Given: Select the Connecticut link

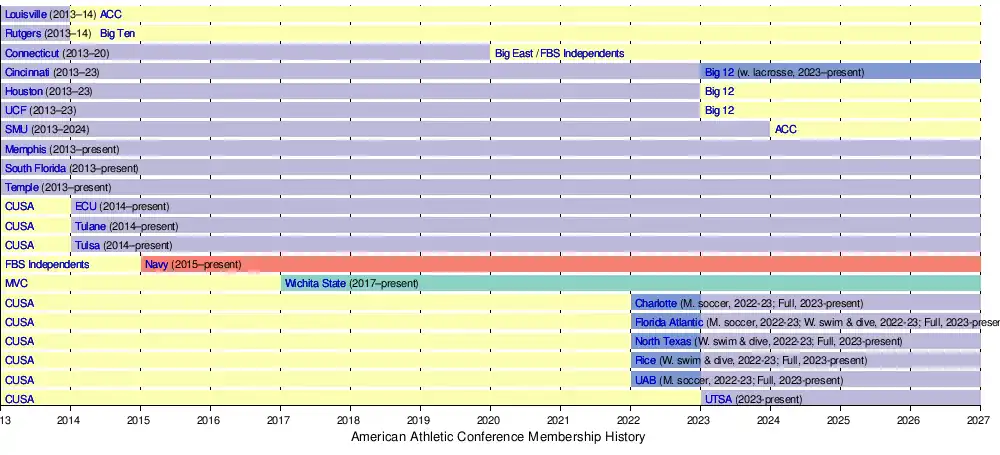Looking at the screenshot, I should (32, 53).
